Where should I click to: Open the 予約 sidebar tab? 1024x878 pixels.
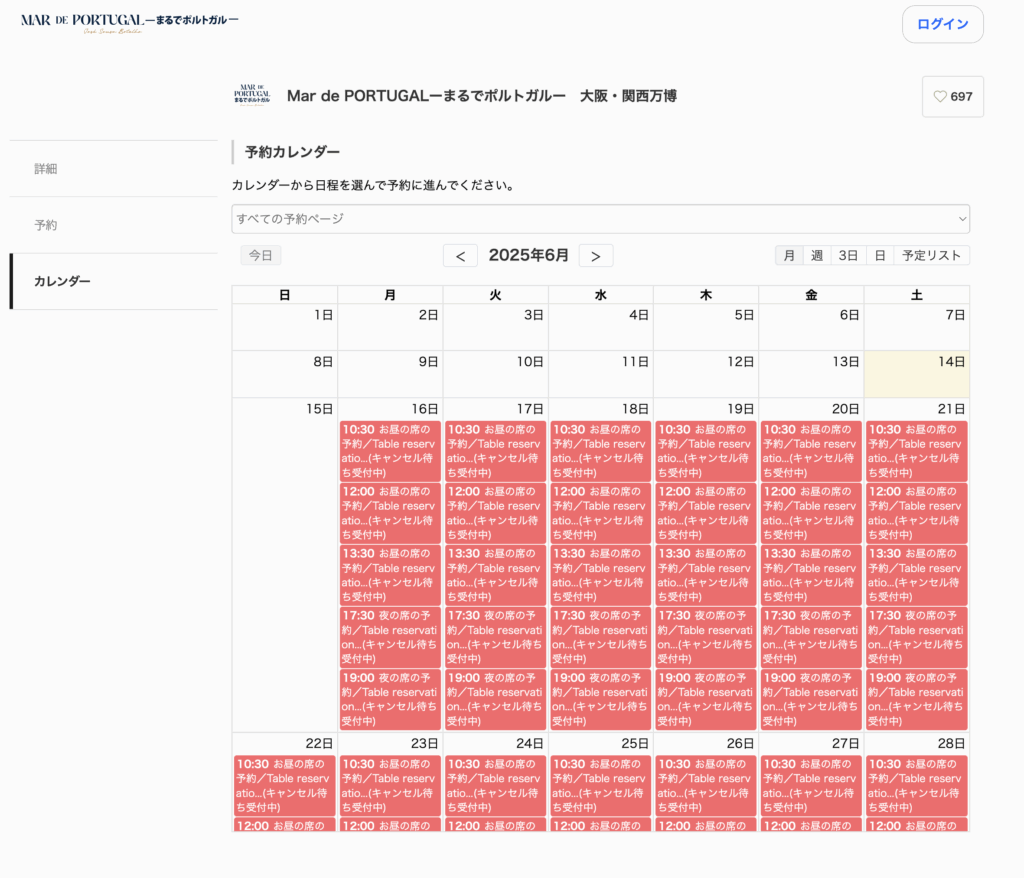(x=114, y=225)
